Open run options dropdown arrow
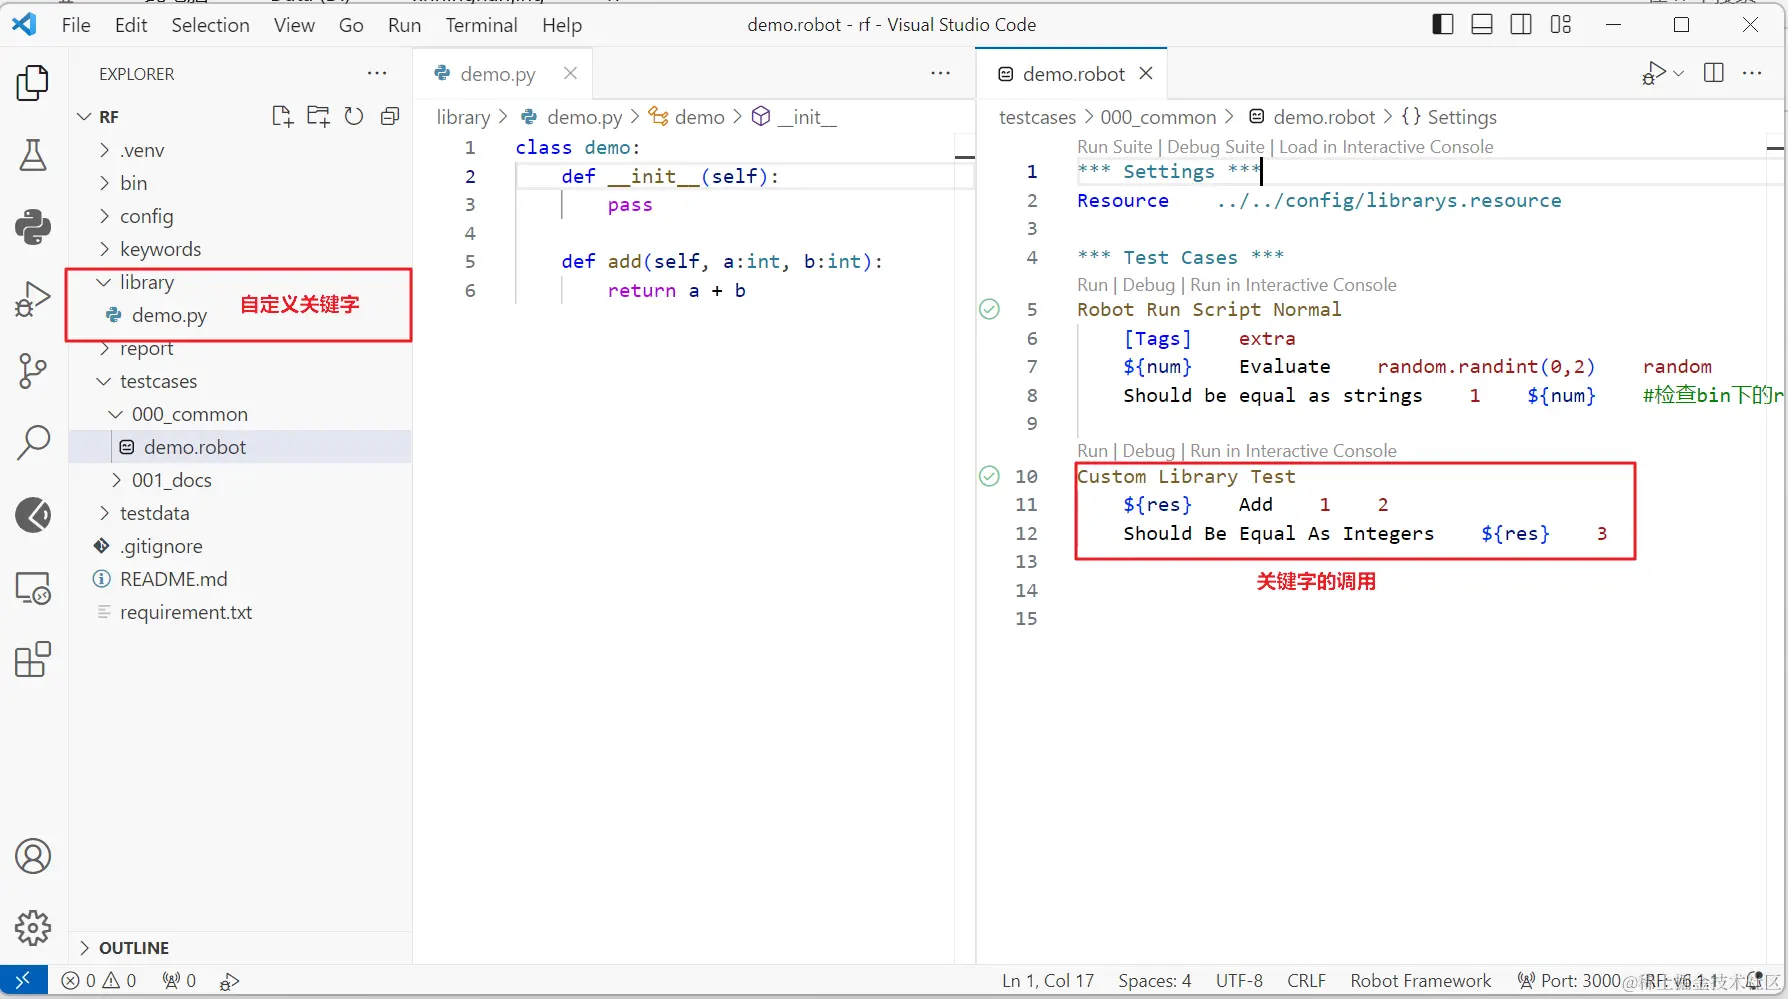The image size is (1788, 999). point(1679,74)
